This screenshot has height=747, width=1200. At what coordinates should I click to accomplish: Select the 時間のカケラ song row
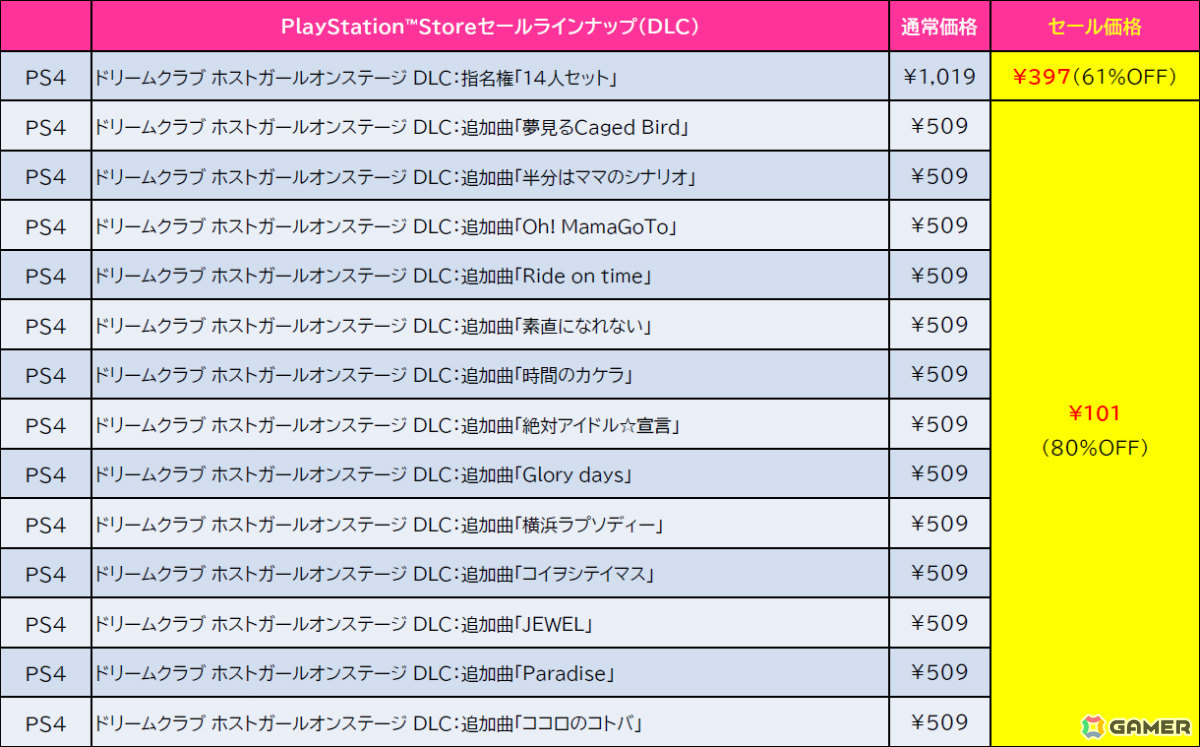[x=490, y=375]
